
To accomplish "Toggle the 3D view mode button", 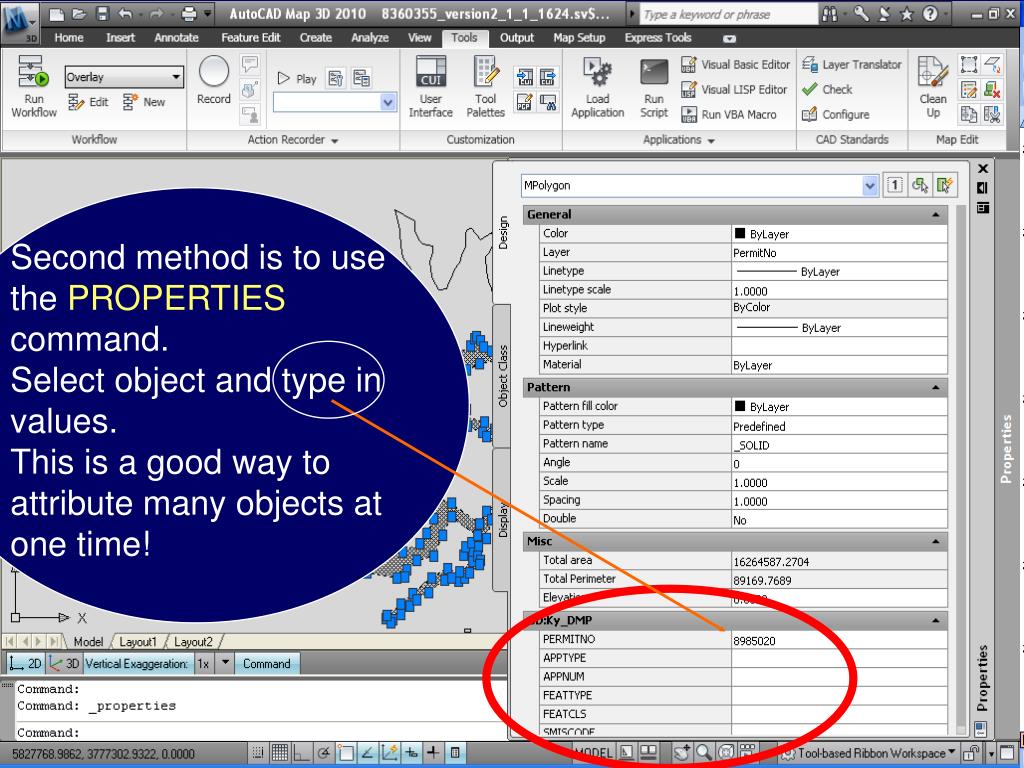I will (x=64, y=664).
